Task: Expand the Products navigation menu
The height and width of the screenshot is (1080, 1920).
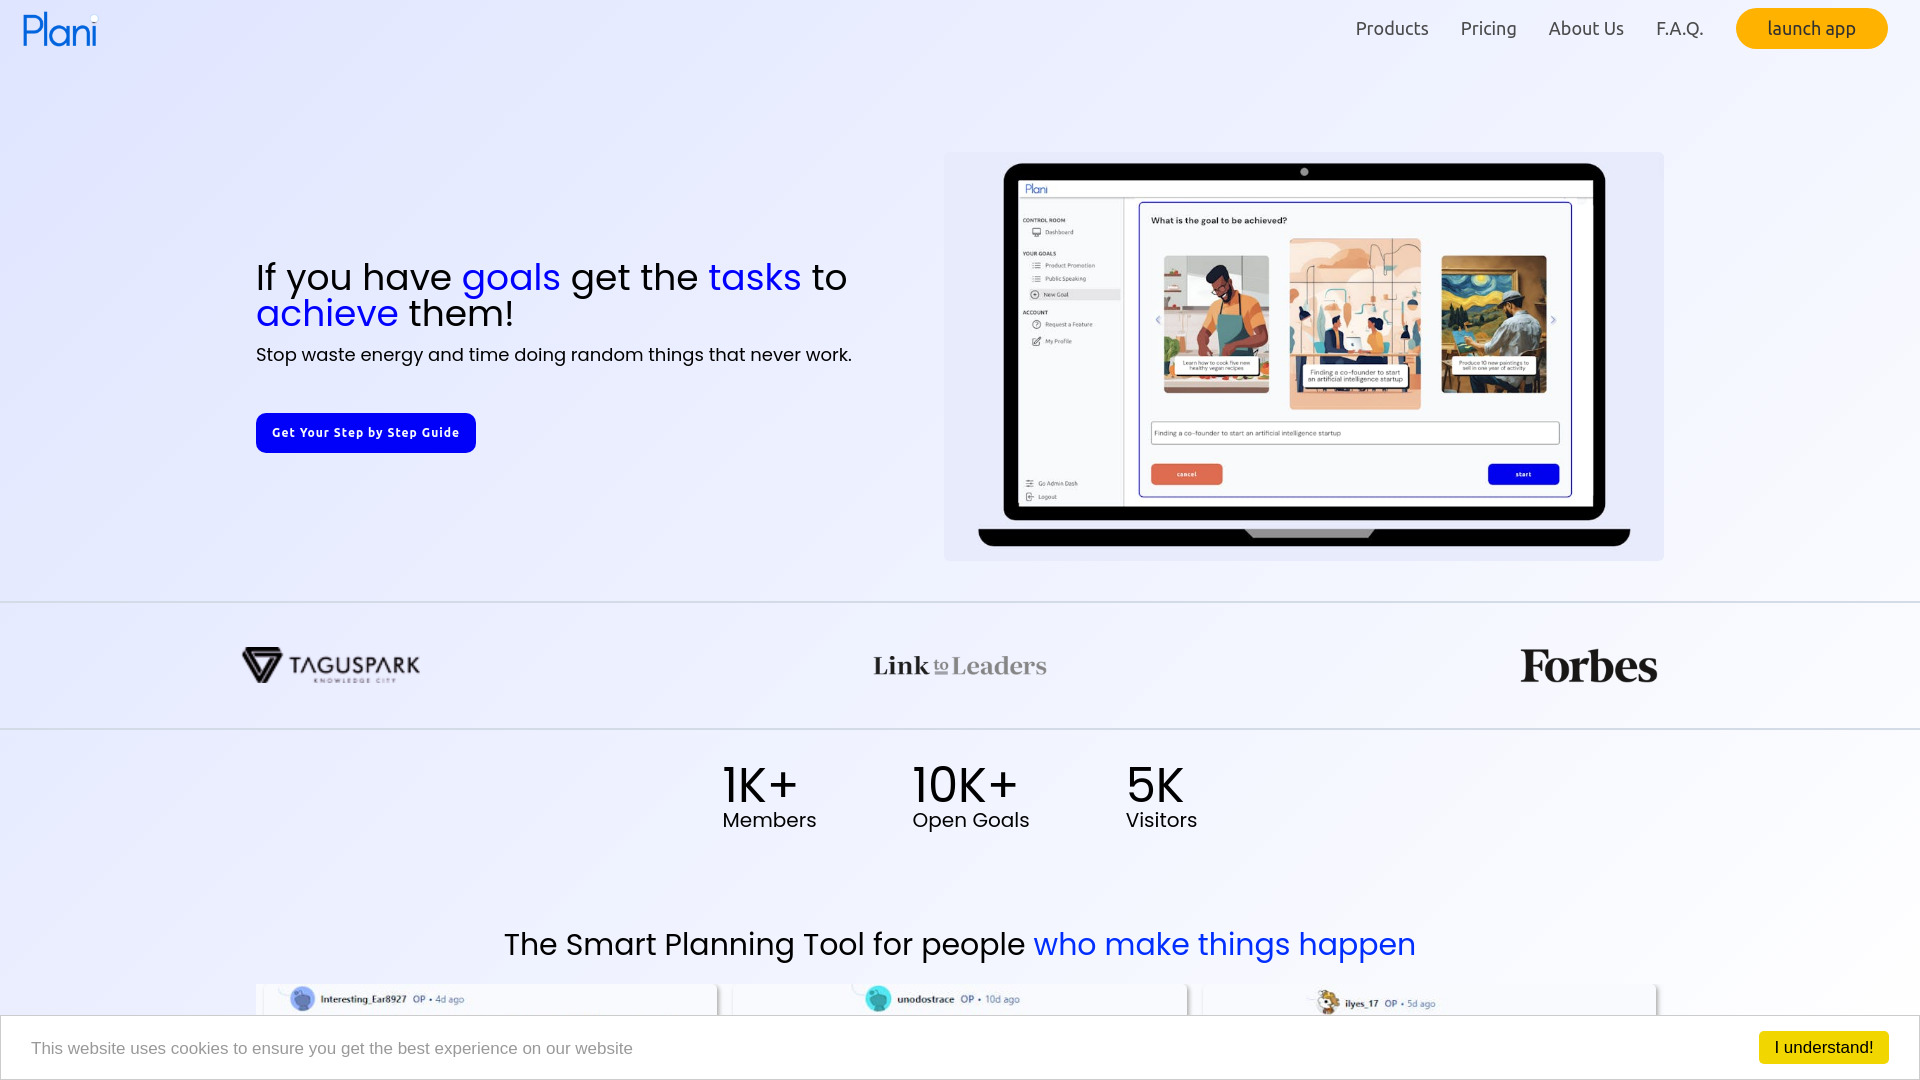Action: (x=1391, y=29)
